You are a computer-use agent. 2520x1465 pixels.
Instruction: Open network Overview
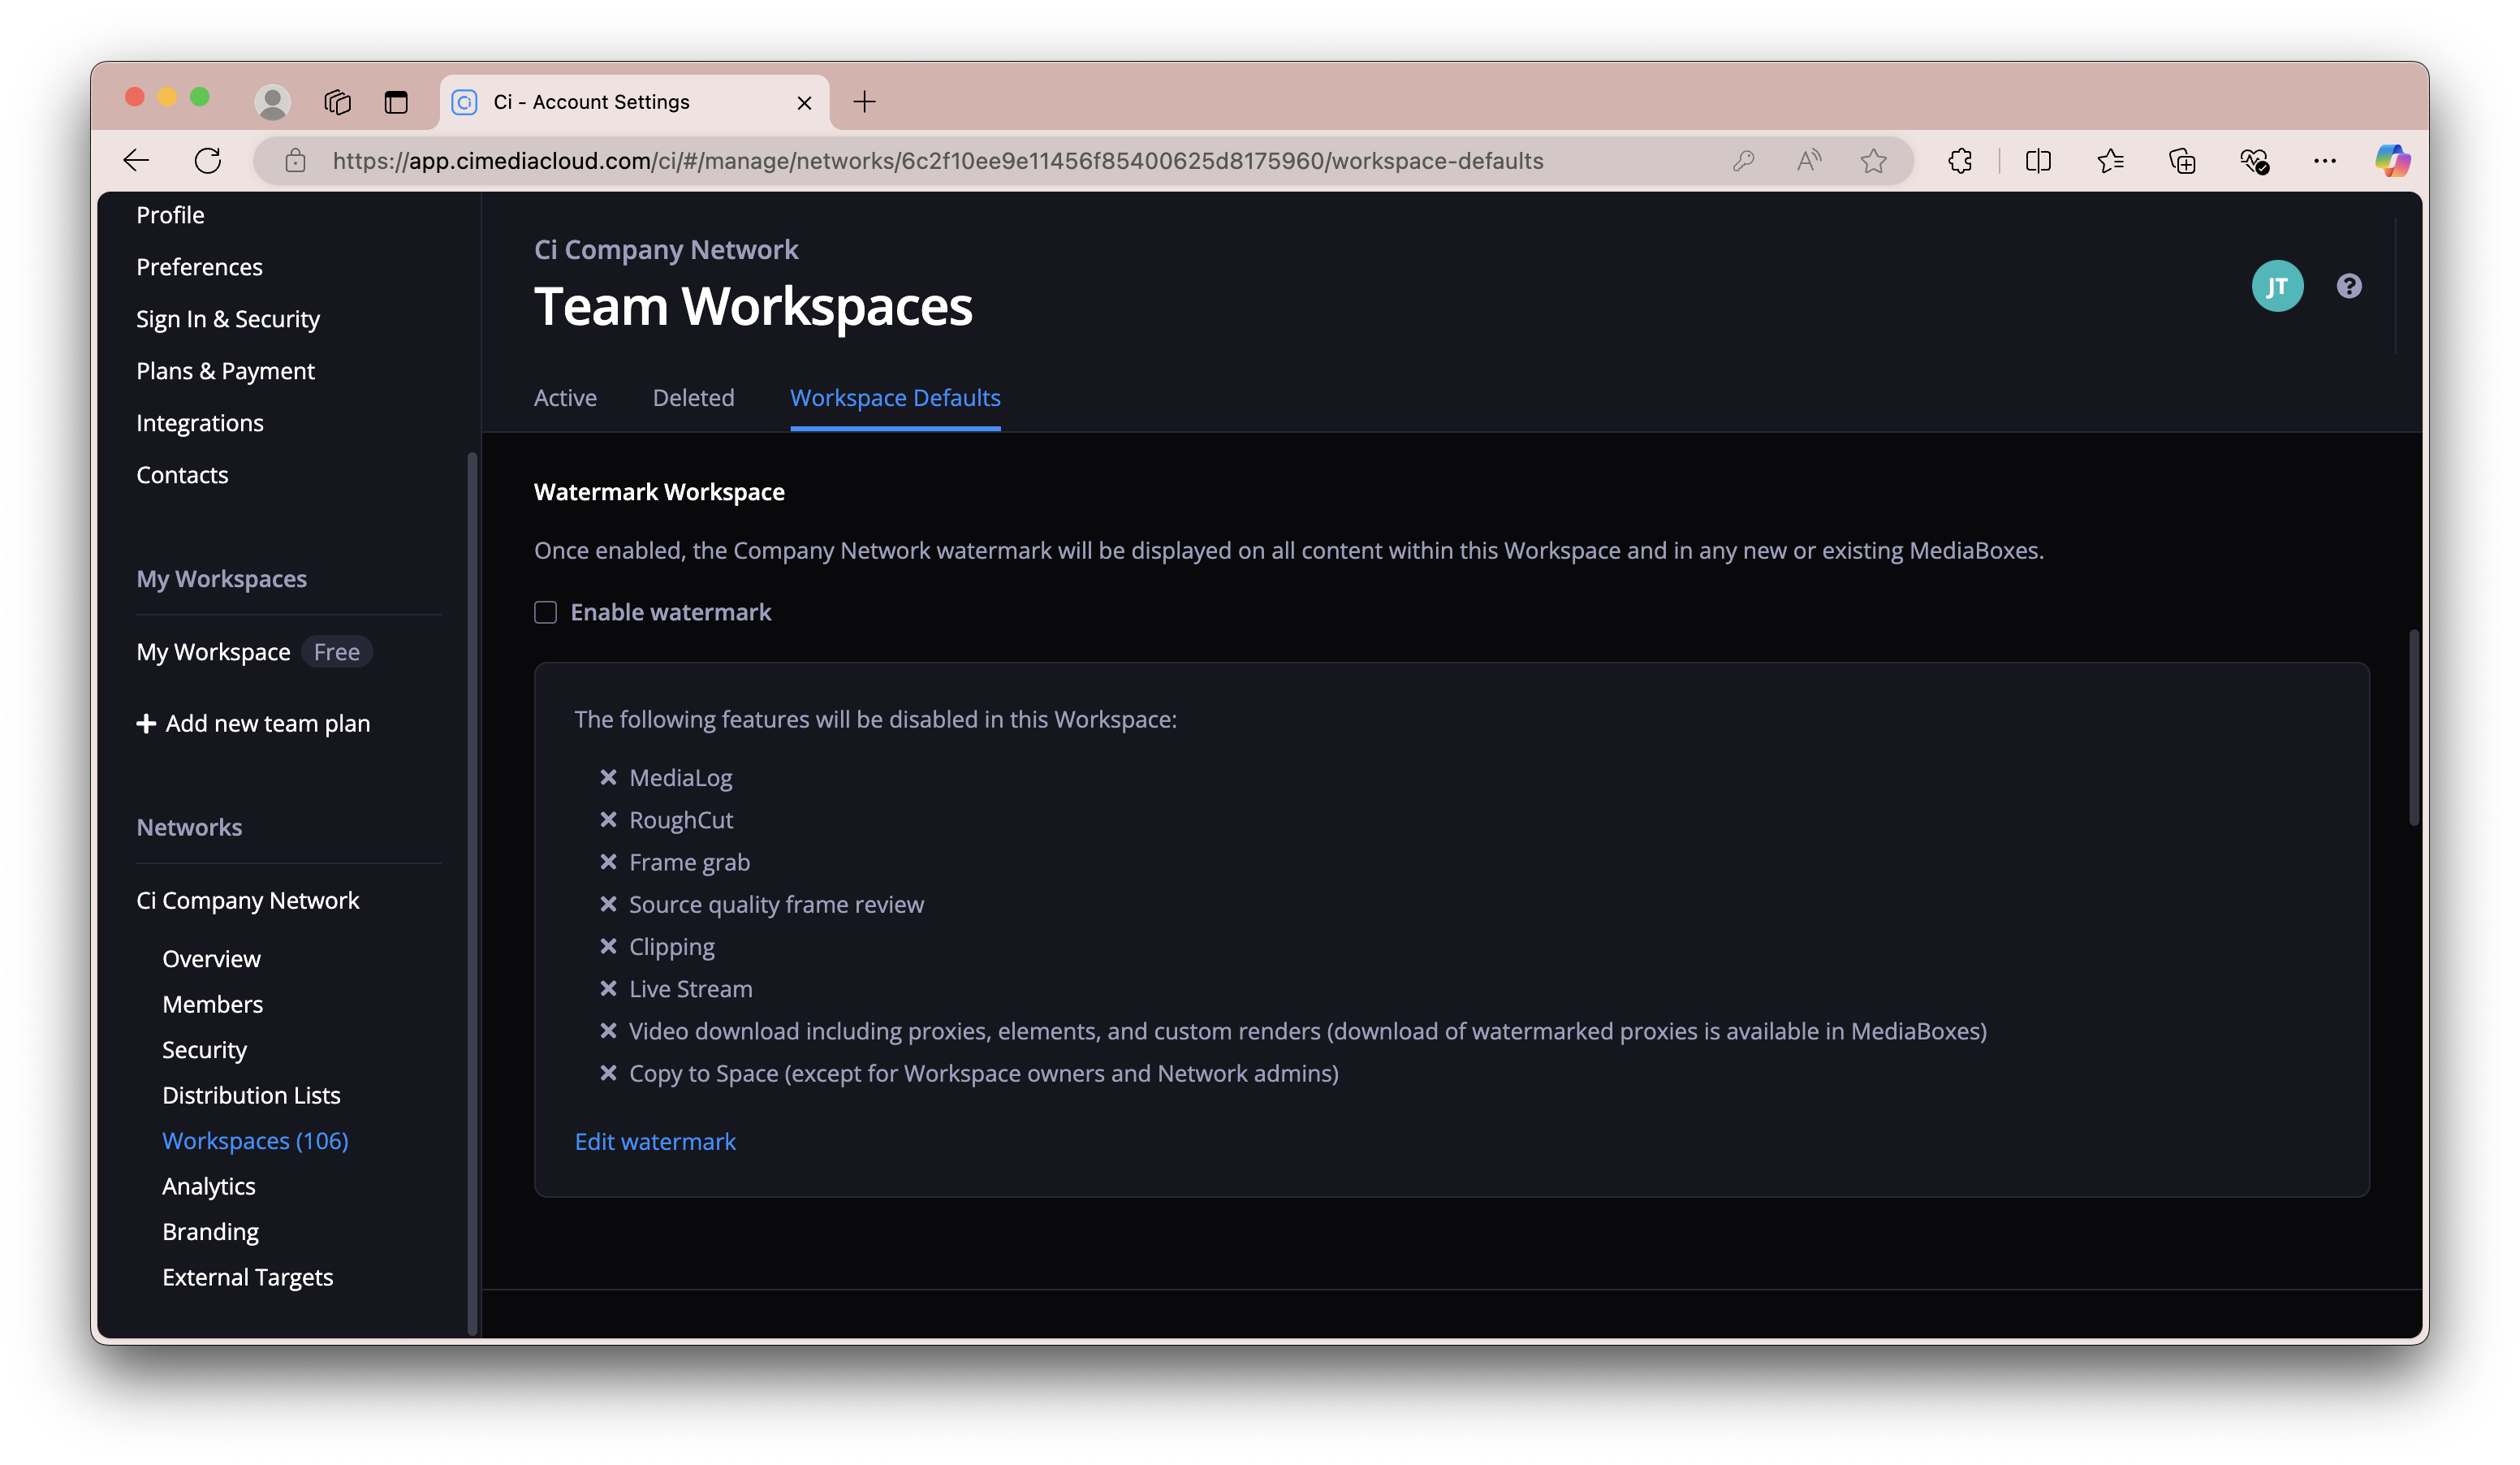(x=211, y=959)
